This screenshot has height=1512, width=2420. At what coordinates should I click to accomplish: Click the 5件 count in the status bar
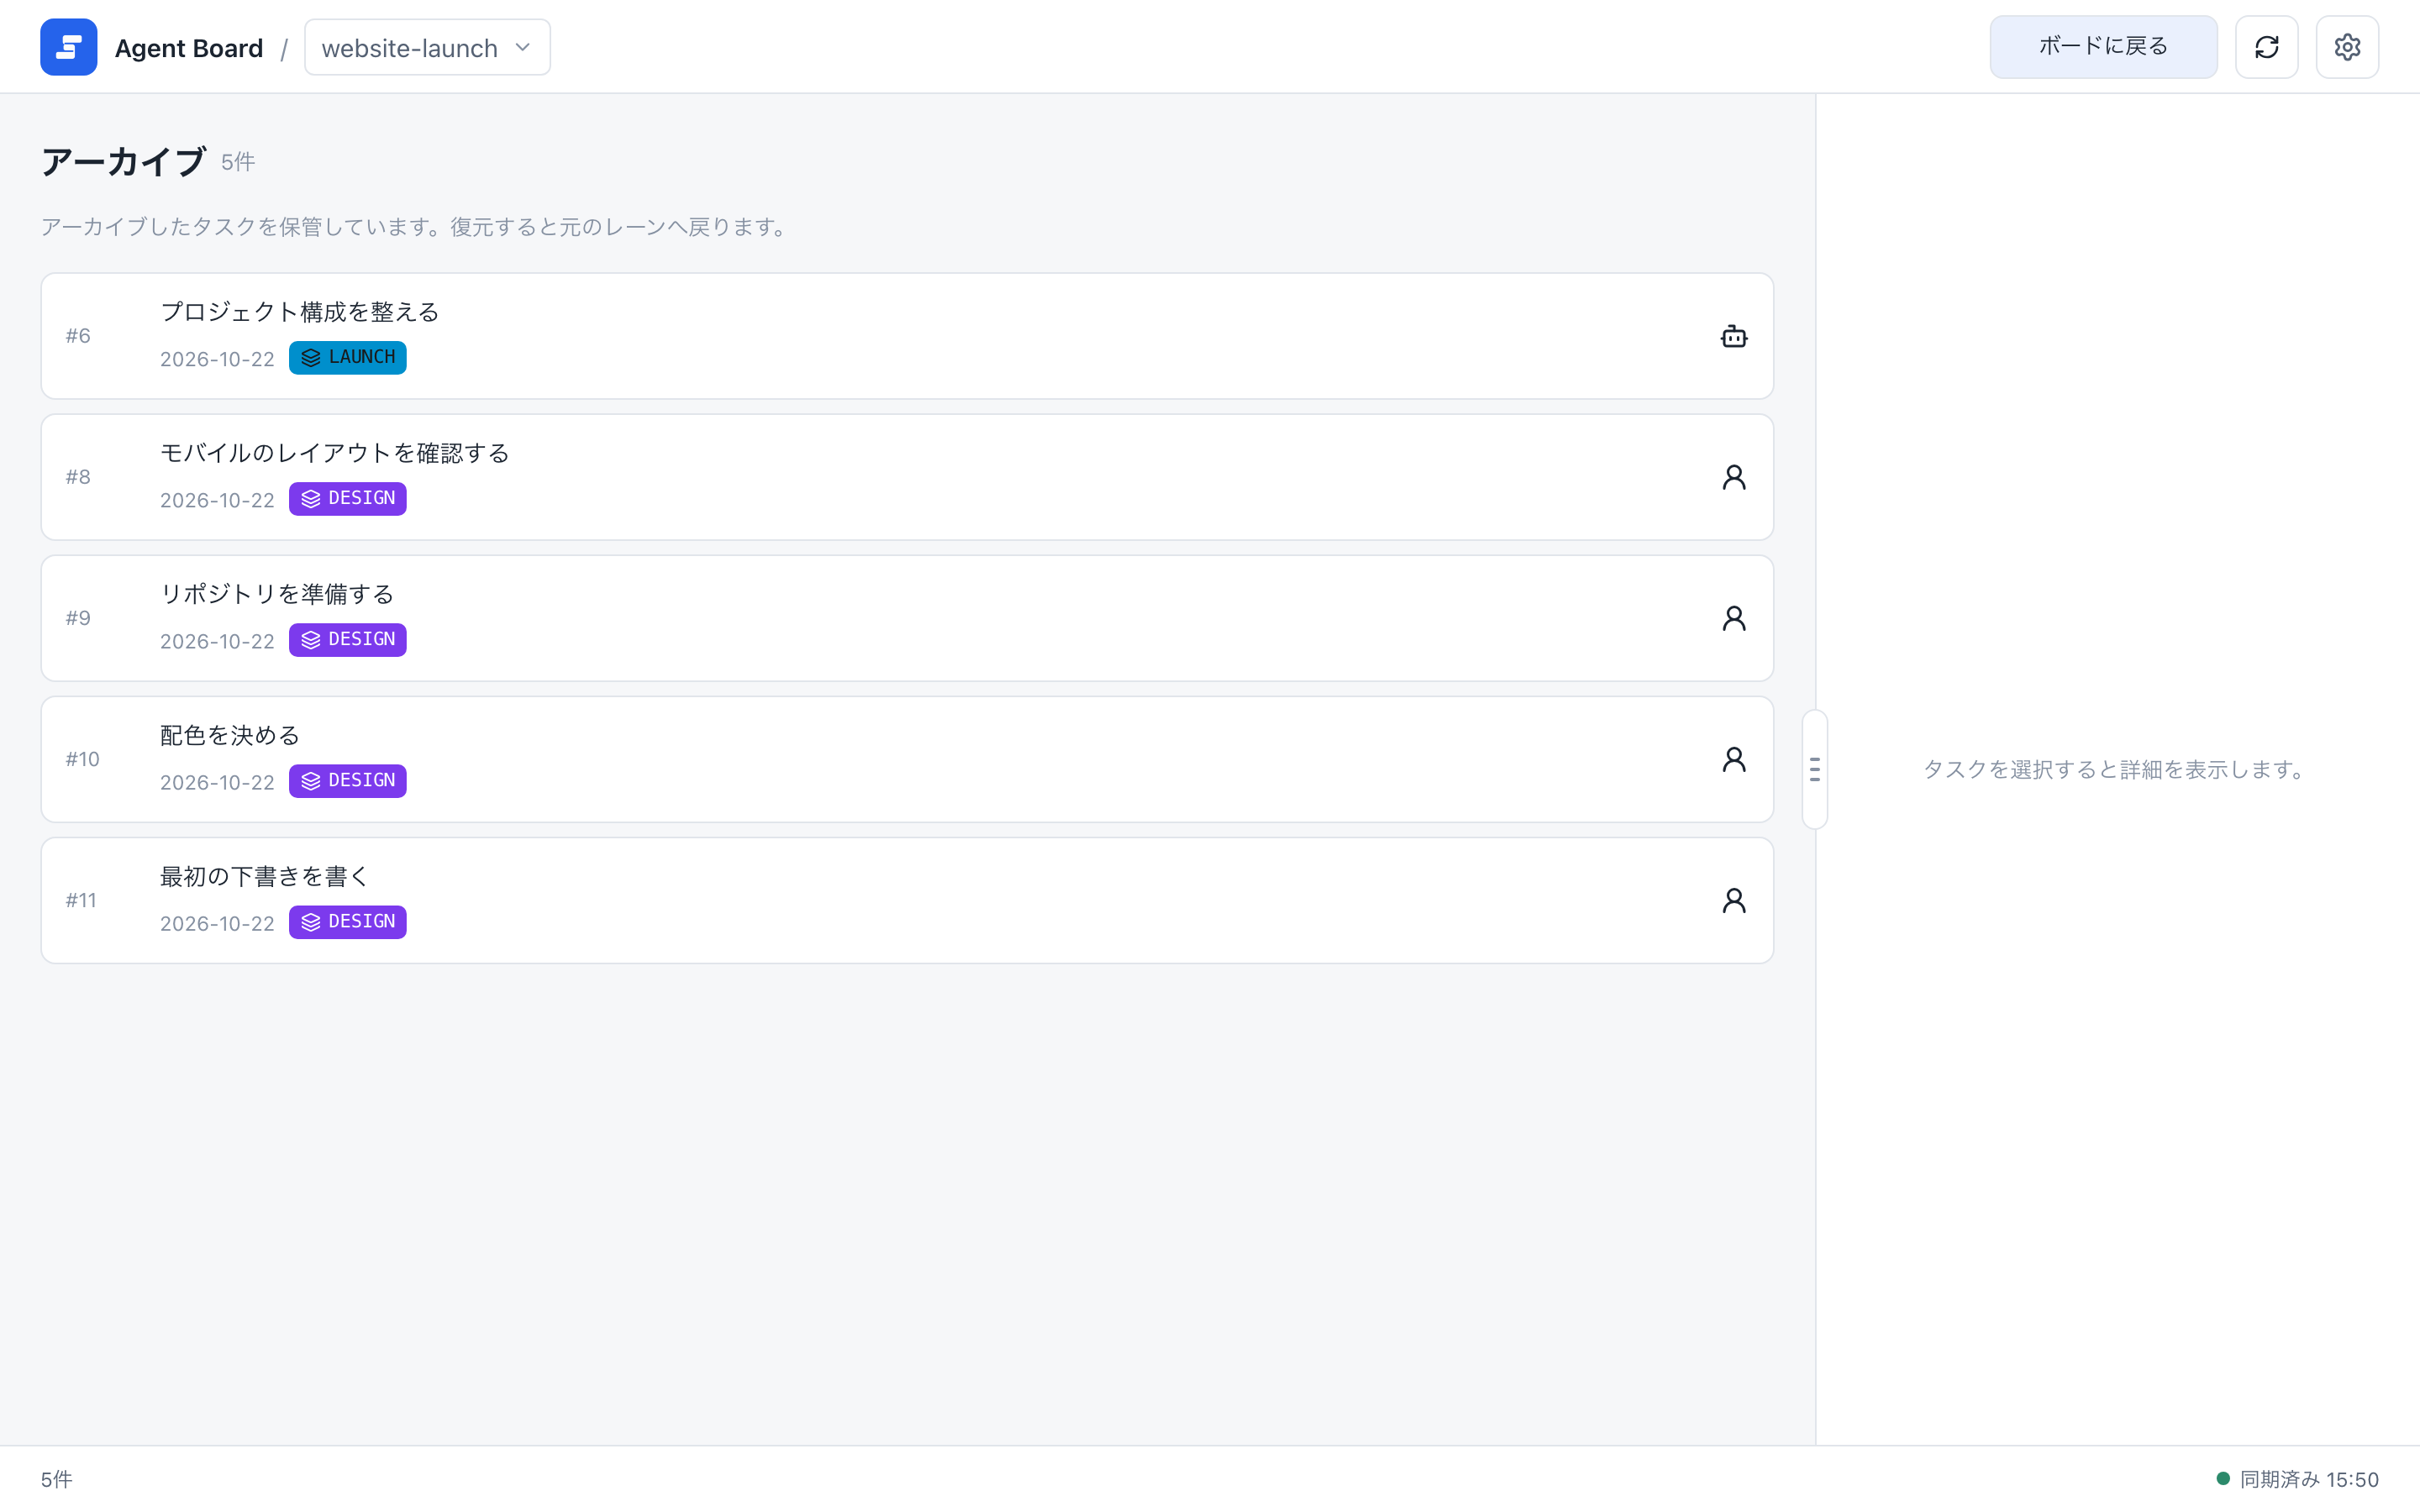click(x=57, y=1479)
